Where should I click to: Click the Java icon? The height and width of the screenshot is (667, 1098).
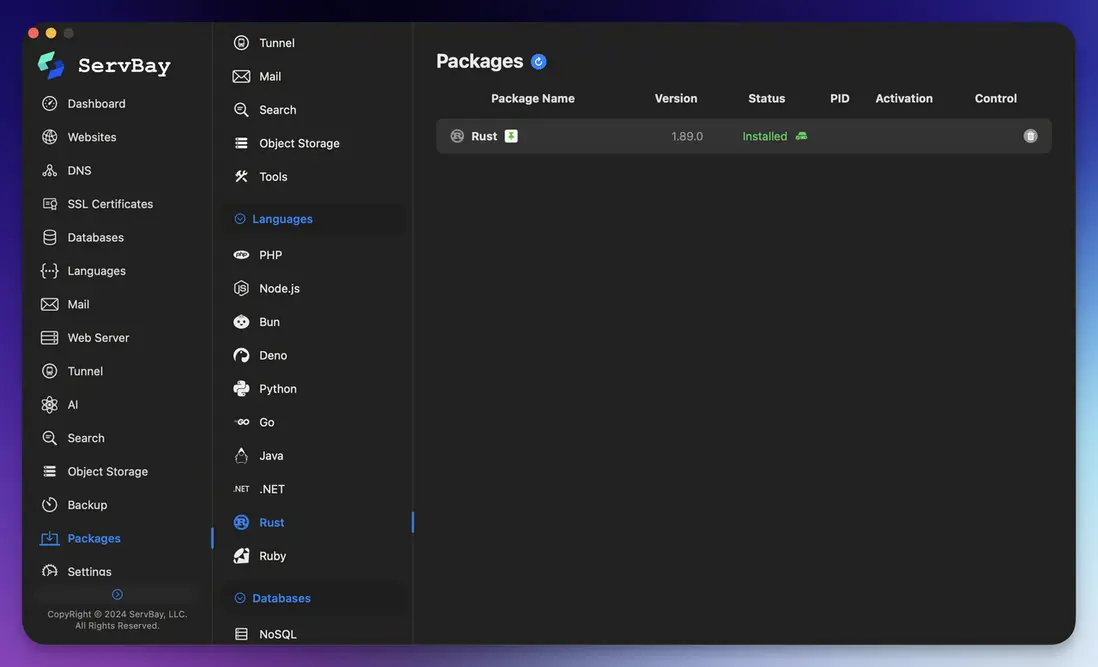(x=242, y=456)
